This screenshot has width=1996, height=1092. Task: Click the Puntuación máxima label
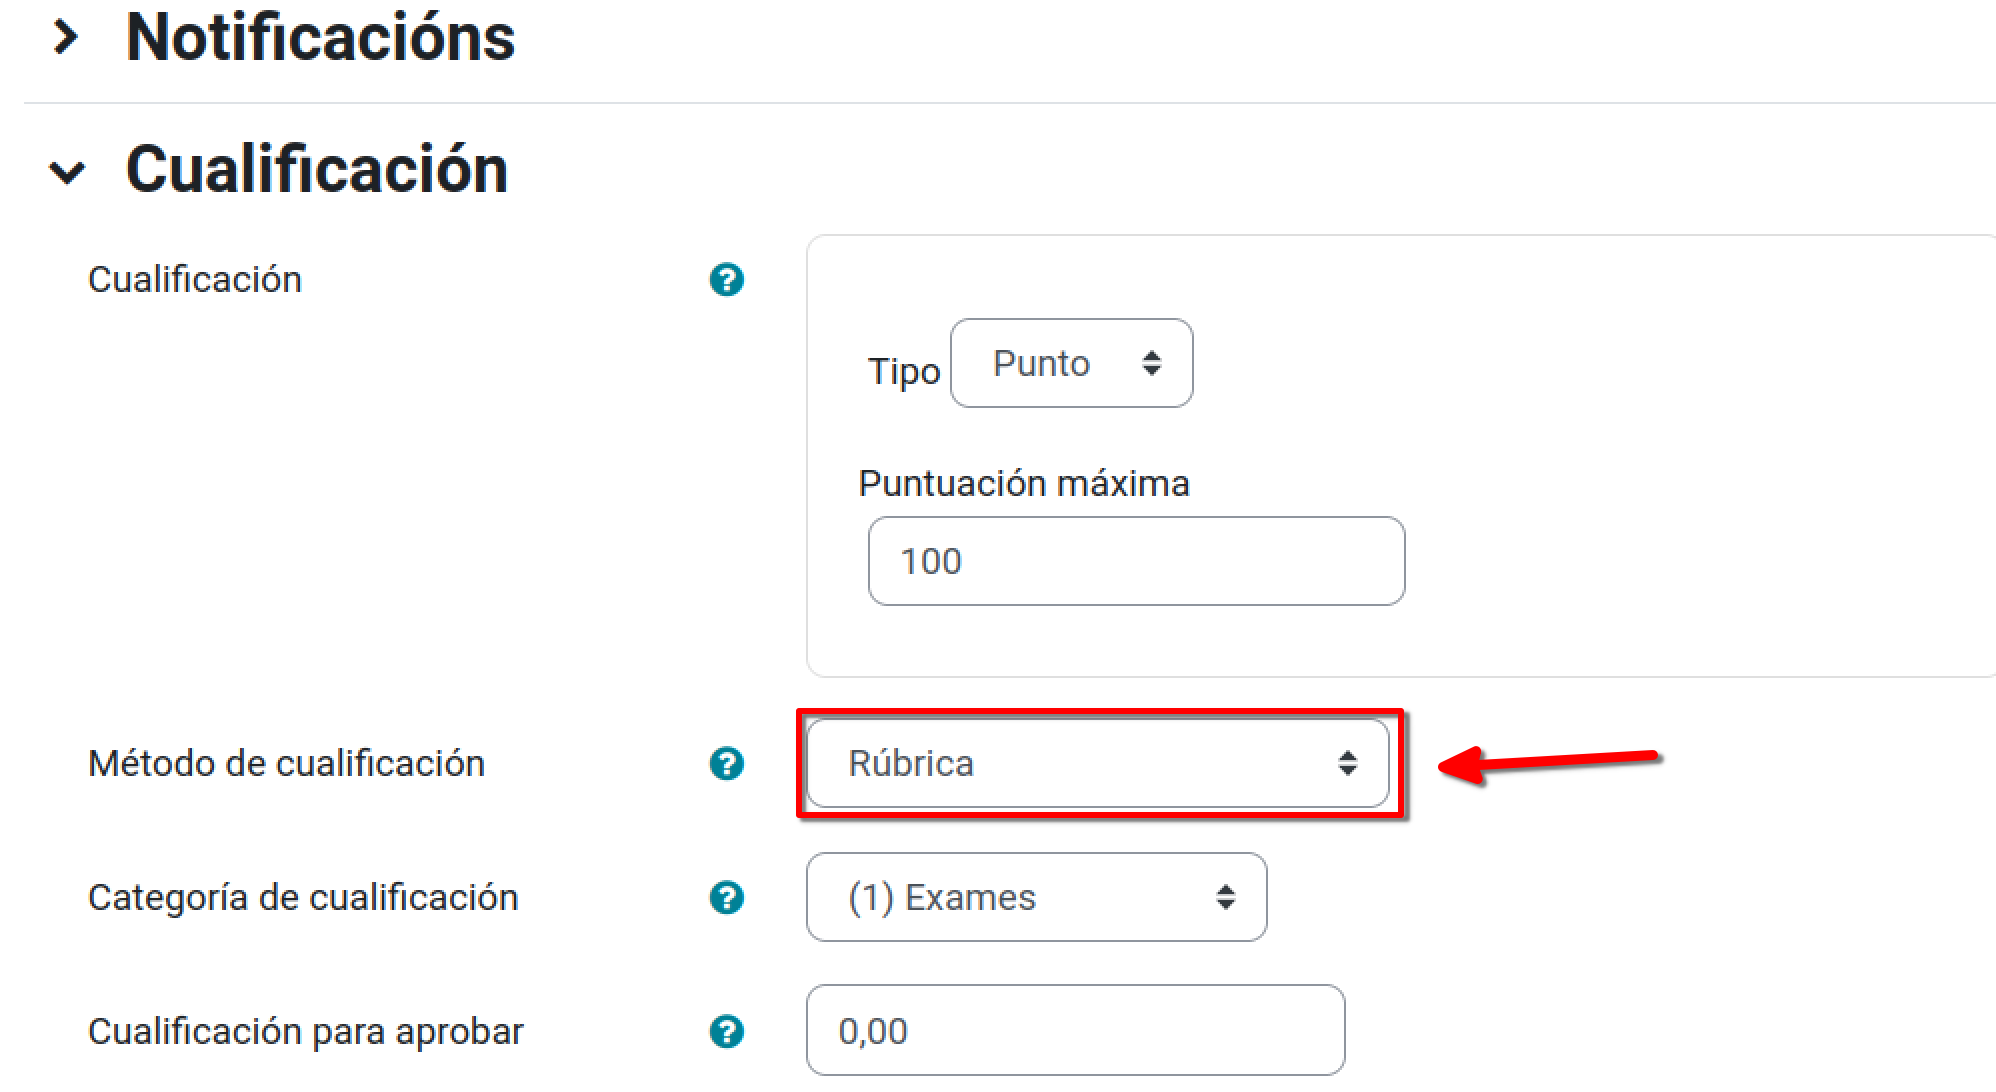[x=1023, y=483]
